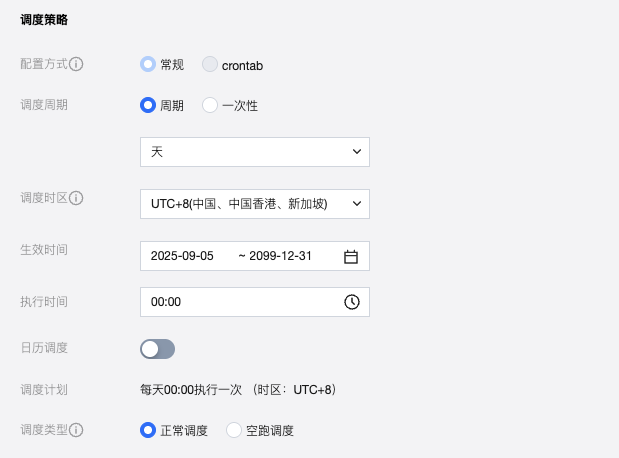The image size is (619, 458).
Task: Click the start date 2025-09-05
Action: [182, 256]
